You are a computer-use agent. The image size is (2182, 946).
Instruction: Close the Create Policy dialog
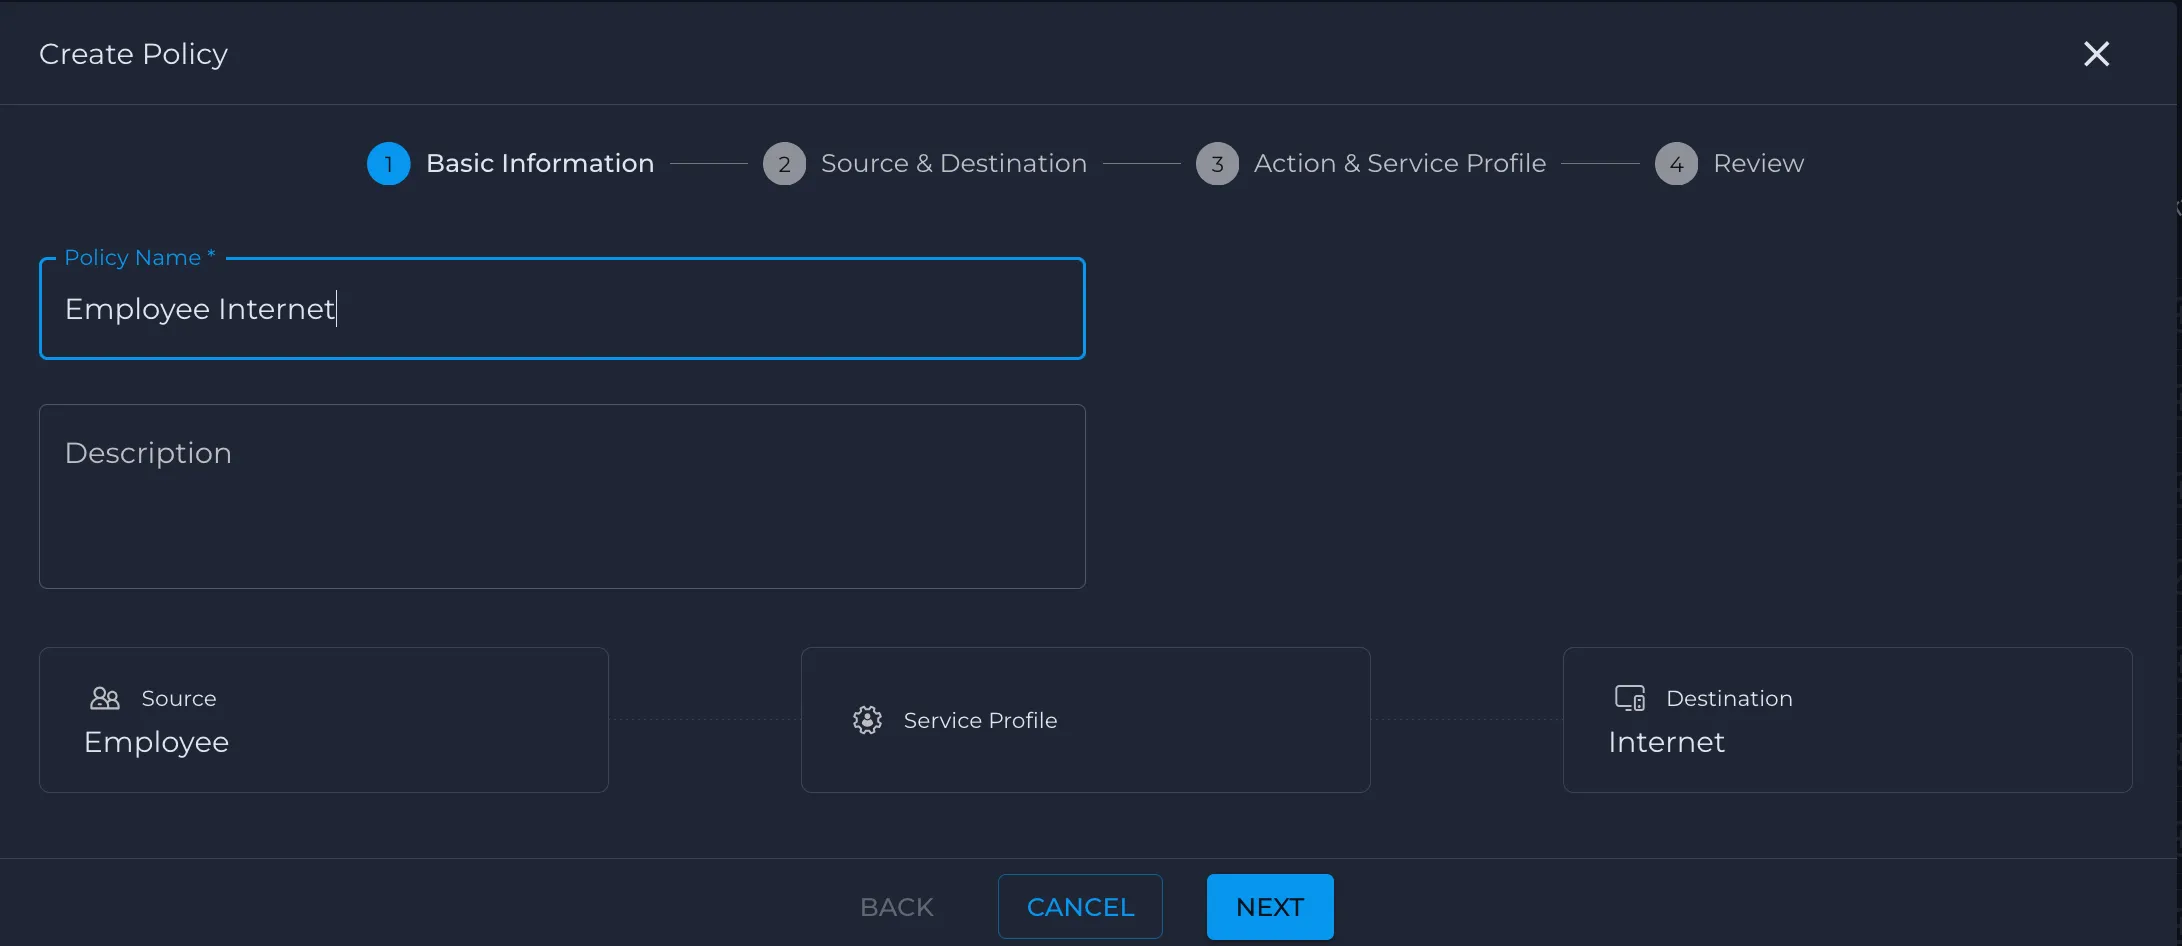(2096, 54)
